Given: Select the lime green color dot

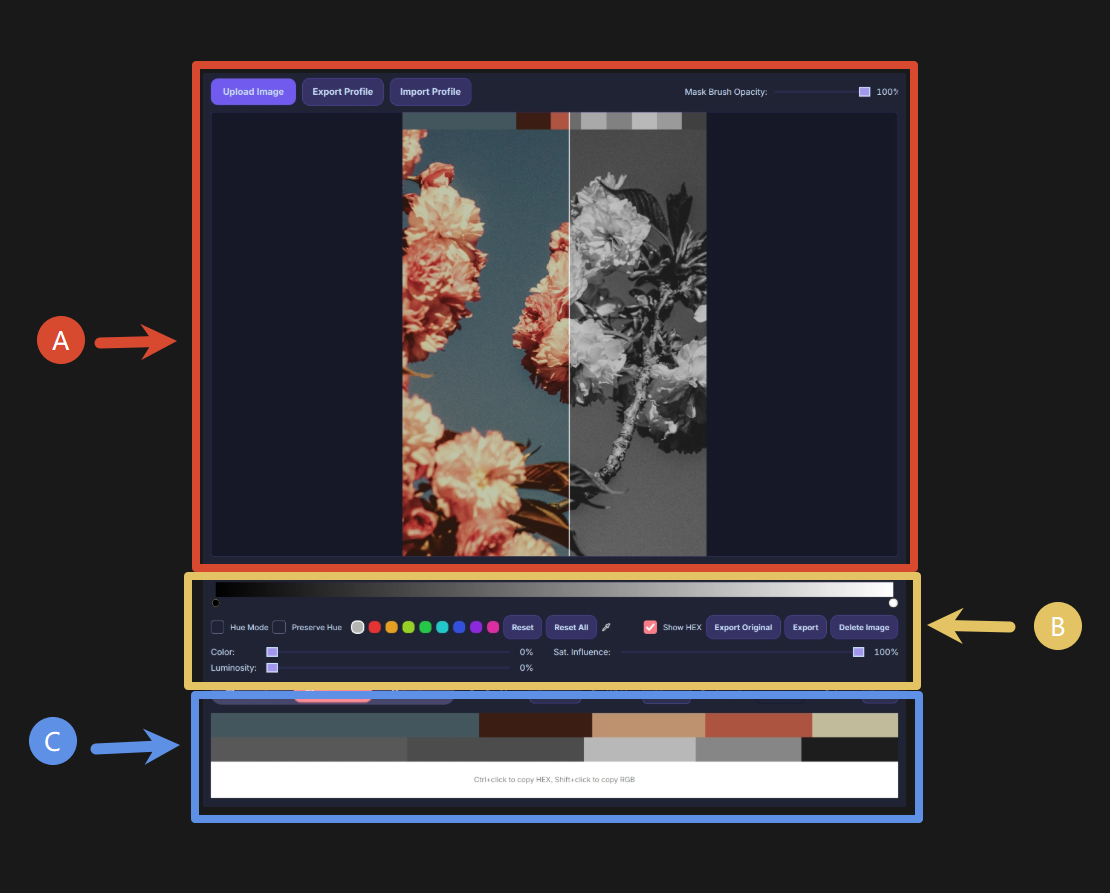Looking at the screenshot, I should click(408, 627).
